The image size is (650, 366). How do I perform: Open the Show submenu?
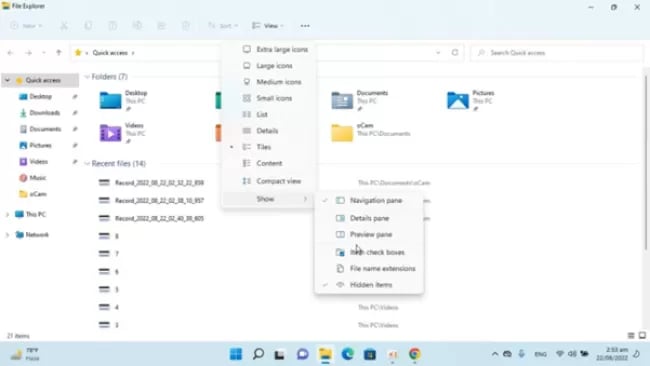(x=268, y=199)
